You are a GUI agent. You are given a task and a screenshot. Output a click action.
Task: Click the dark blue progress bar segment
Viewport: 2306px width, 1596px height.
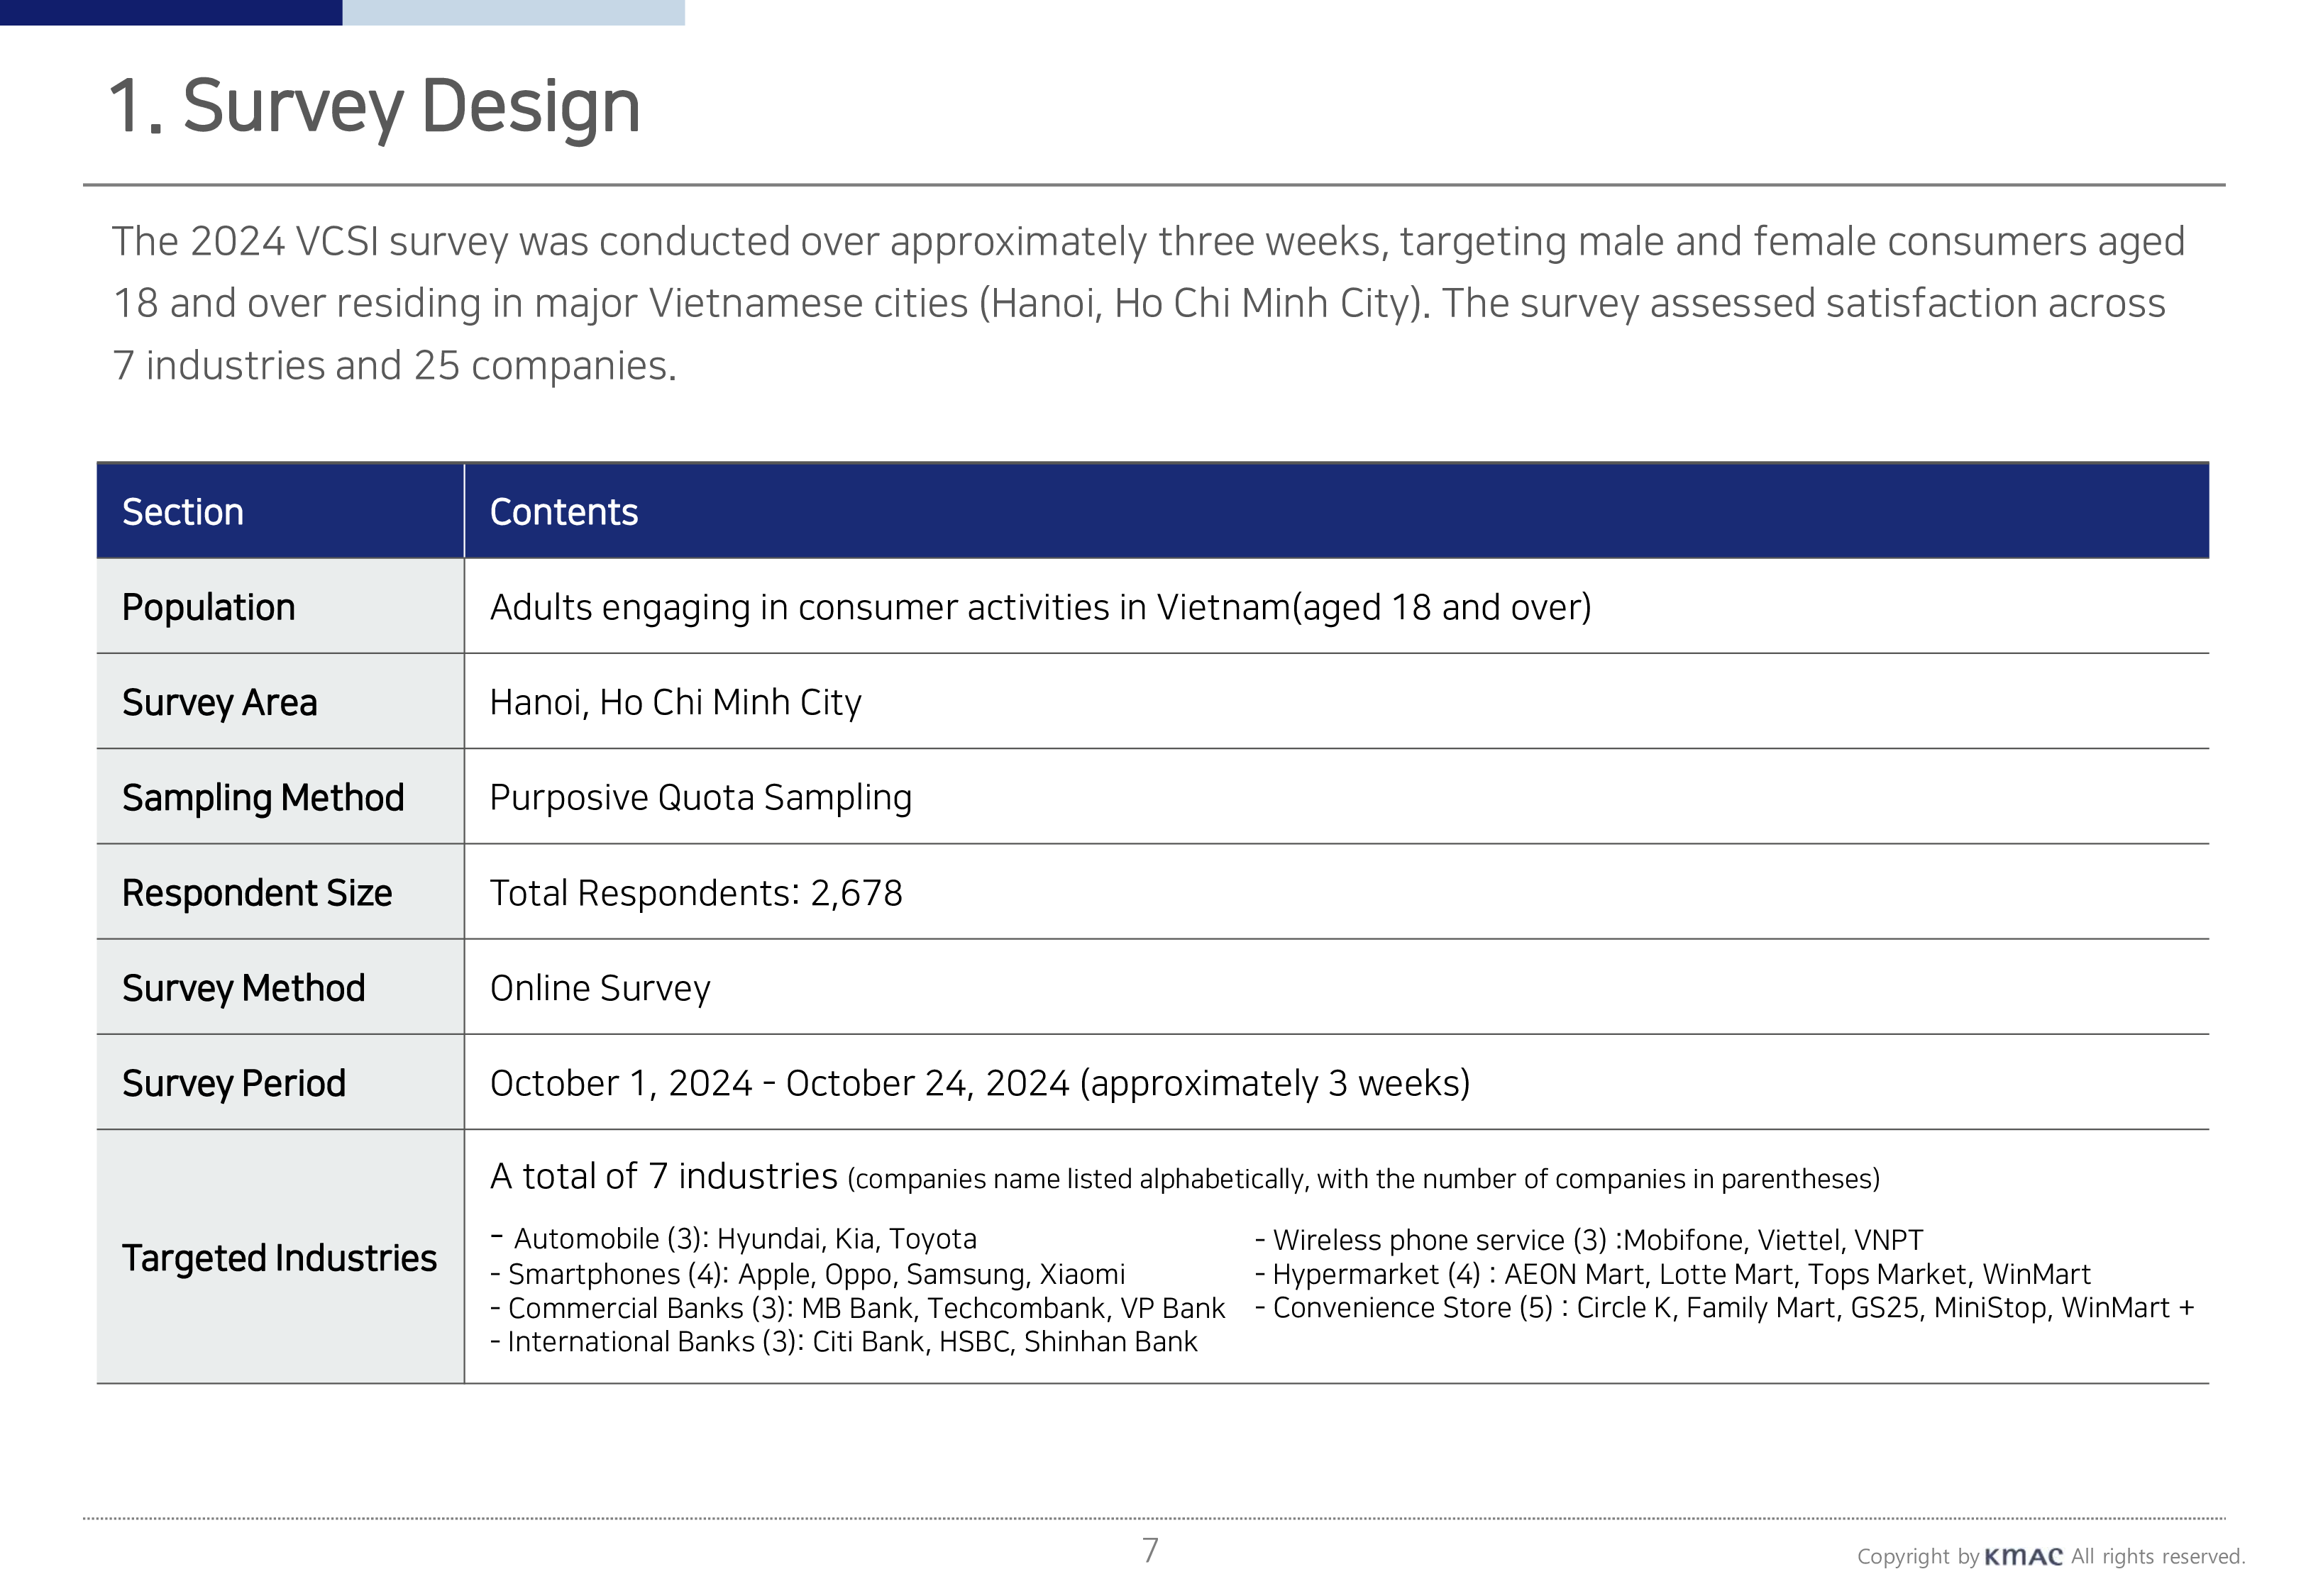tap(170, 12)
